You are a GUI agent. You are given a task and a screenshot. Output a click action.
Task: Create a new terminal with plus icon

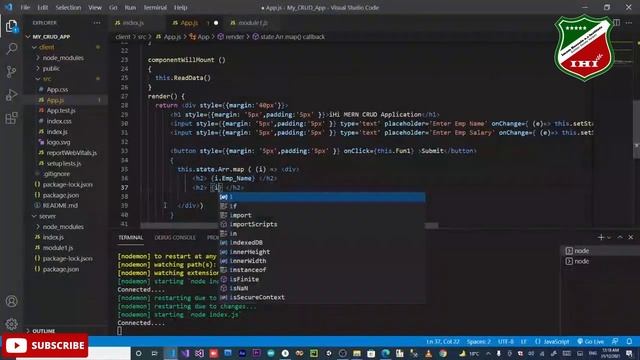pos(600,237)
